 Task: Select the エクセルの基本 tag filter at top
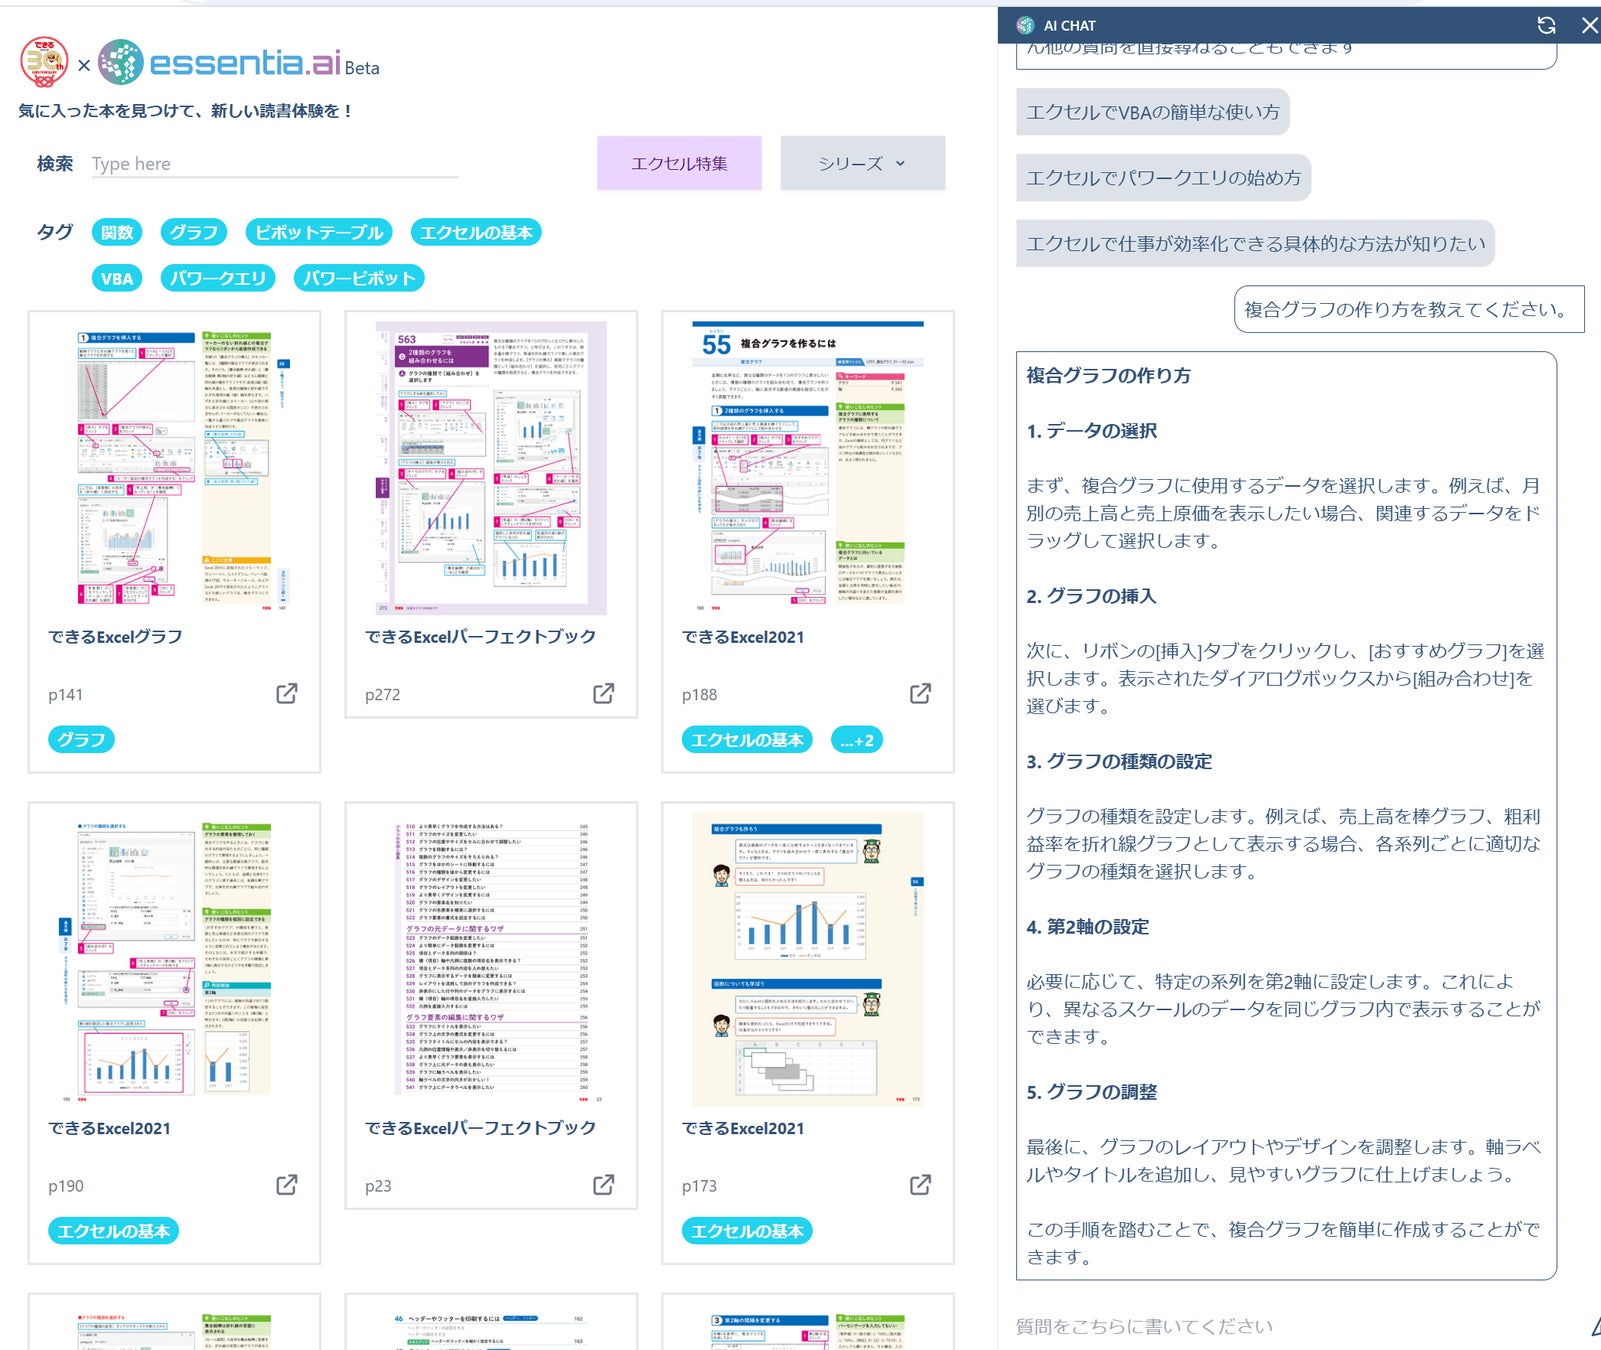pos(476,232)
